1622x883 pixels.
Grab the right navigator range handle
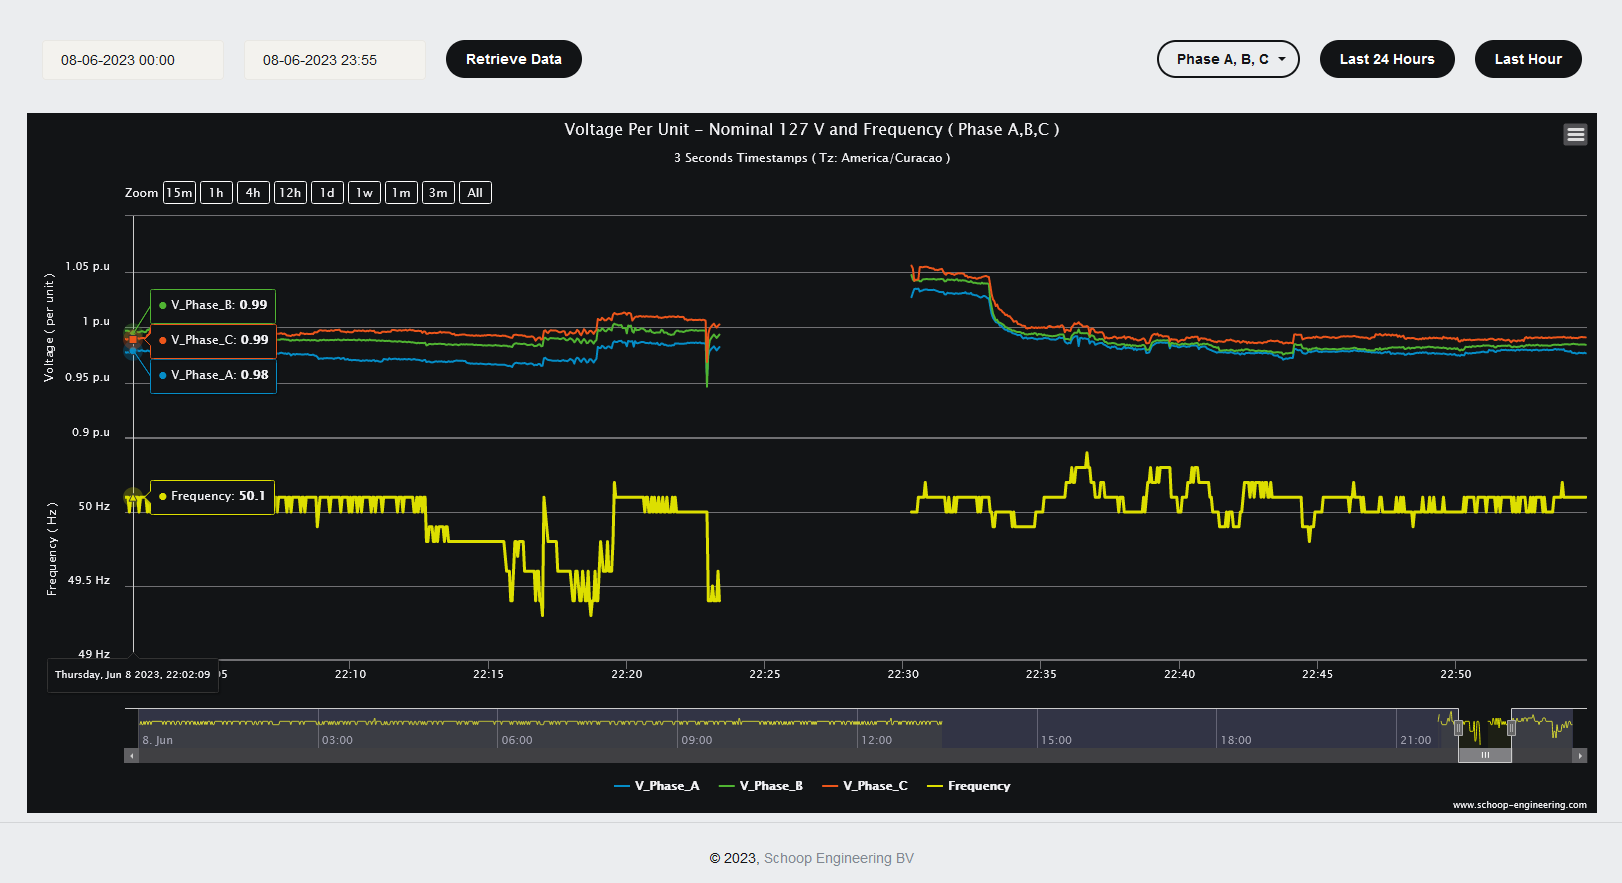[x=1511, y=728]
